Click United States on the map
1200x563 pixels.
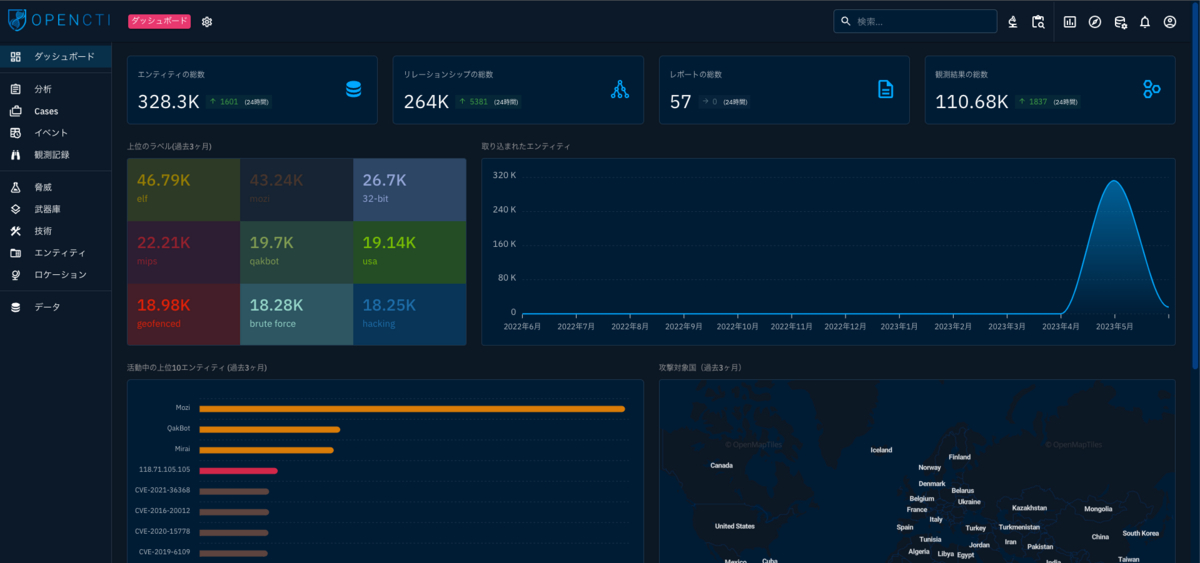[735, 526]
